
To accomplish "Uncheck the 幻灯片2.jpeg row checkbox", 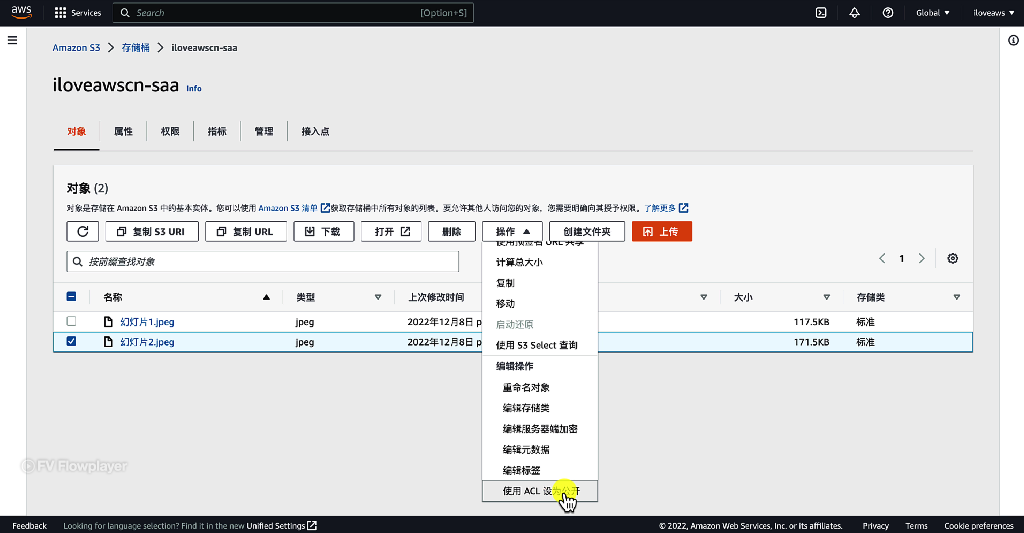I will 71,342.
